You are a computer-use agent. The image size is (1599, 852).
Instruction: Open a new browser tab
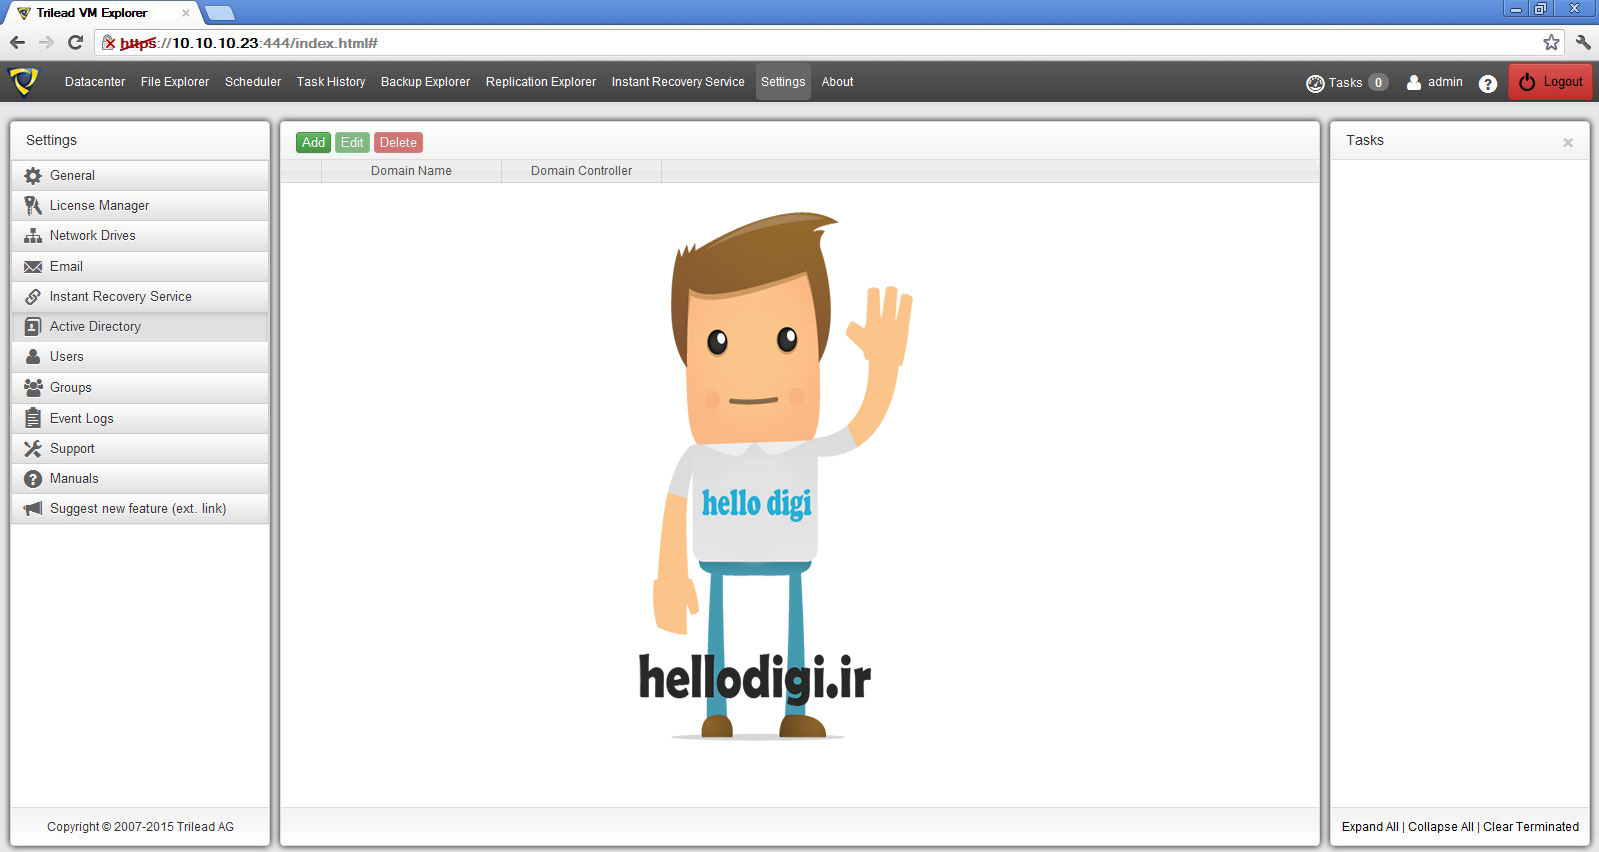pyautogui.click(x=219, y=13)
